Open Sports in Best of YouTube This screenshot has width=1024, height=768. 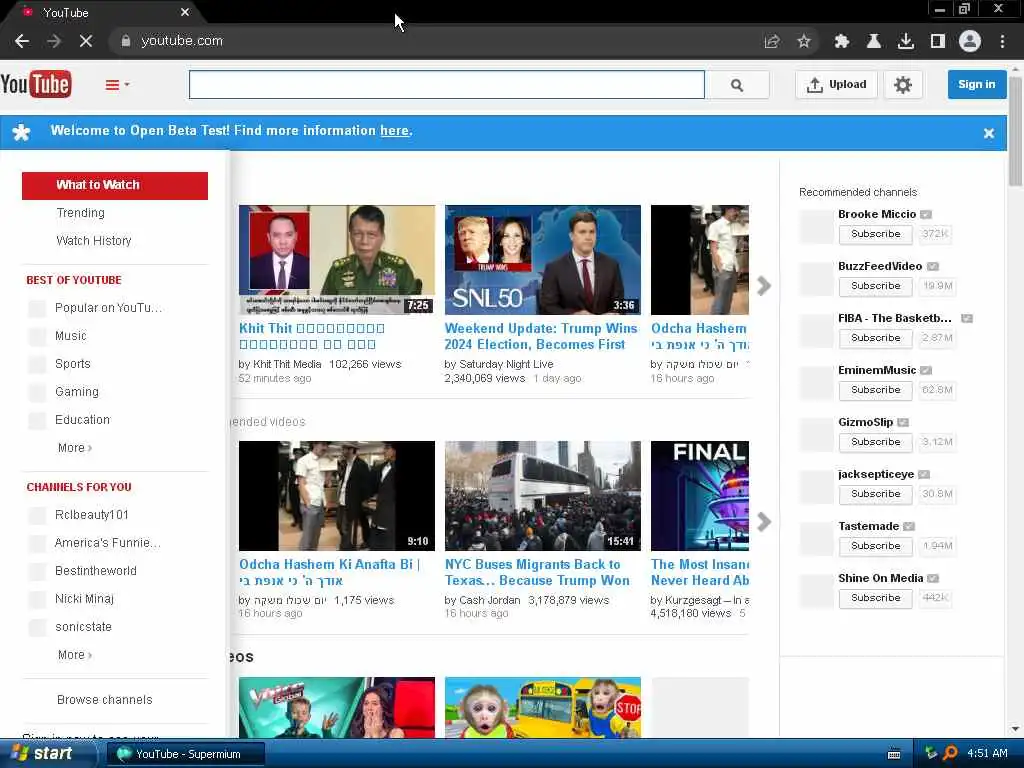pos(72,364)
